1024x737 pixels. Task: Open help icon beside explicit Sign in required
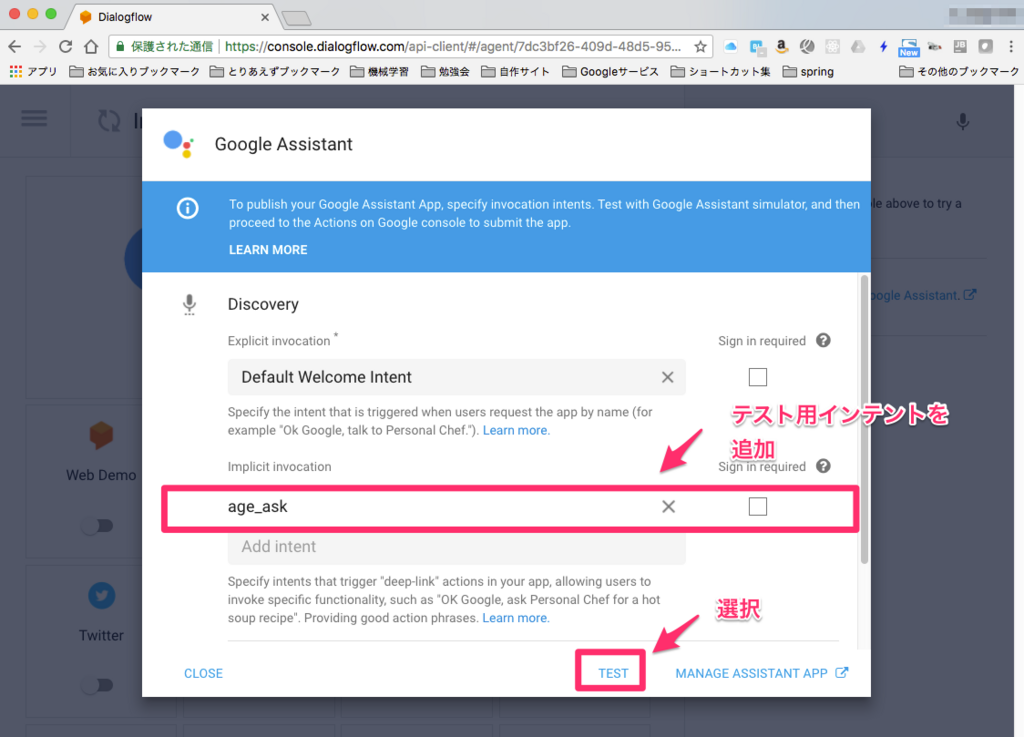coord(824,340)
